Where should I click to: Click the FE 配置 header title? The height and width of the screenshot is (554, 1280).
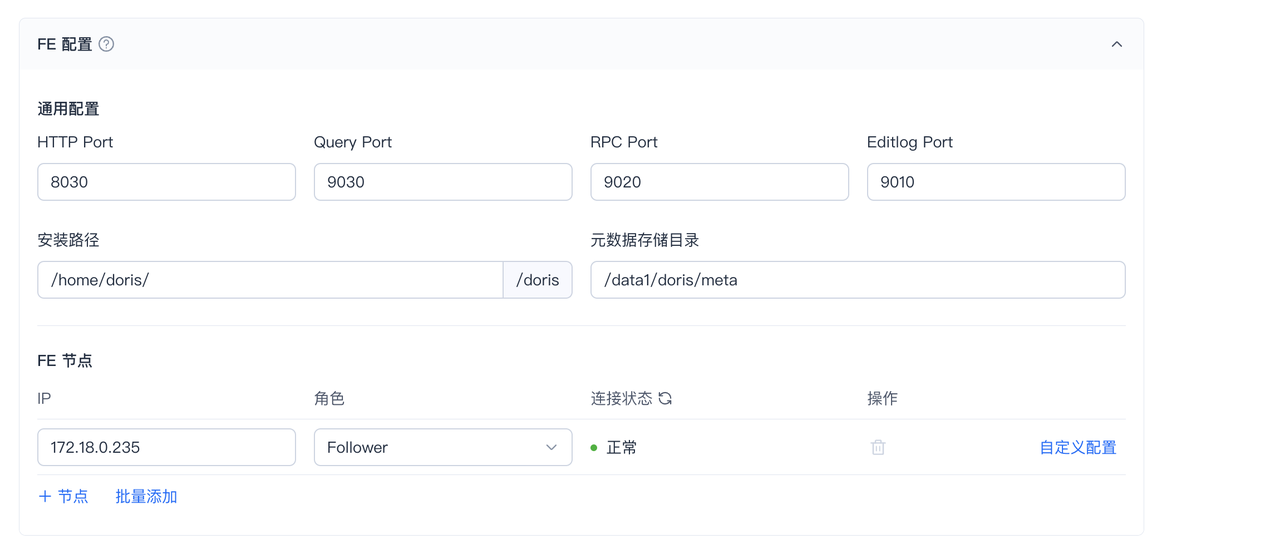[x=65, y=44]
